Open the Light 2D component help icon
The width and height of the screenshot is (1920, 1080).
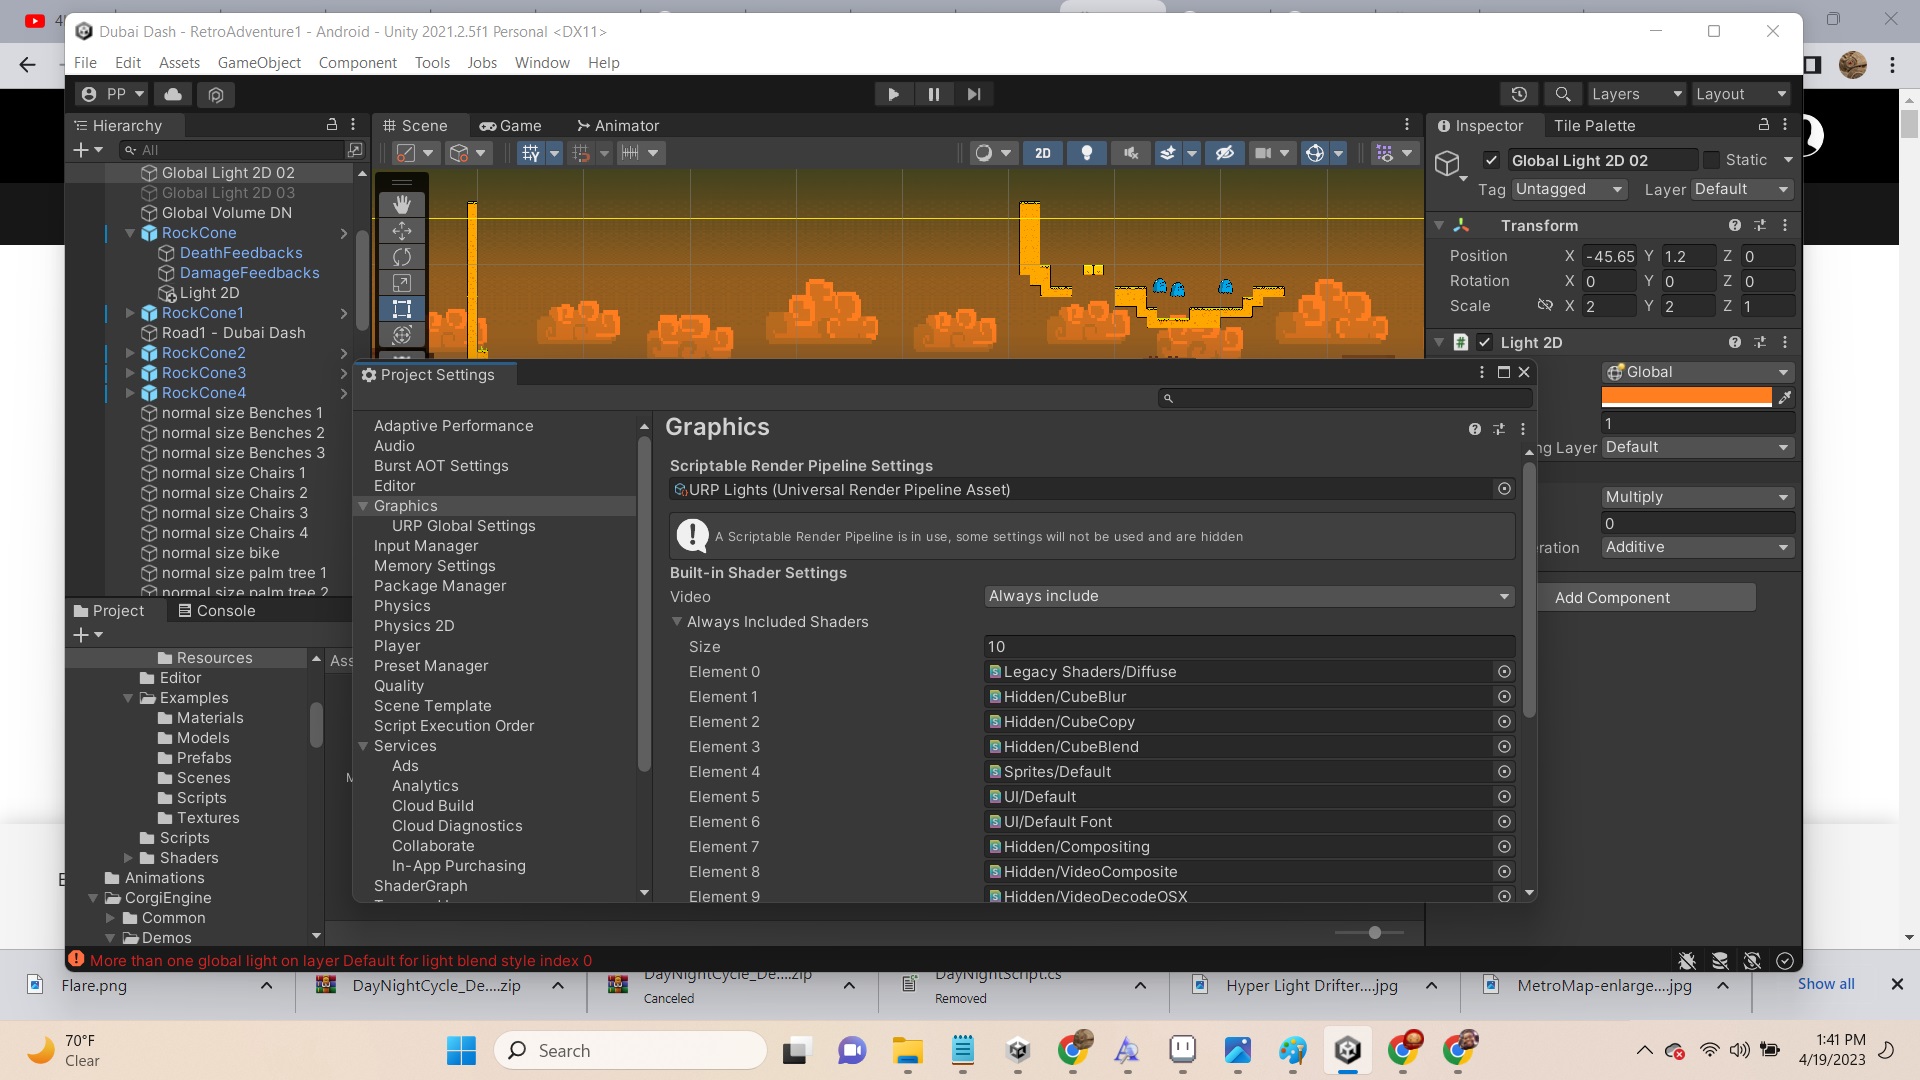coord(1735,342)
